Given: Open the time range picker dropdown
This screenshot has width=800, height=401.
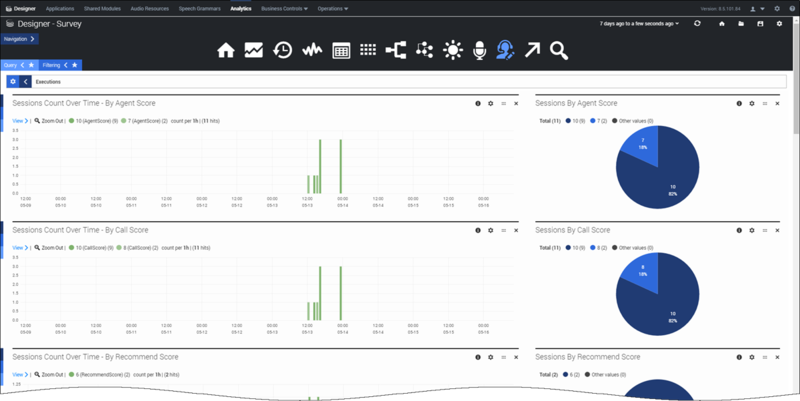Looking at the screenshot, I should 640,23.
